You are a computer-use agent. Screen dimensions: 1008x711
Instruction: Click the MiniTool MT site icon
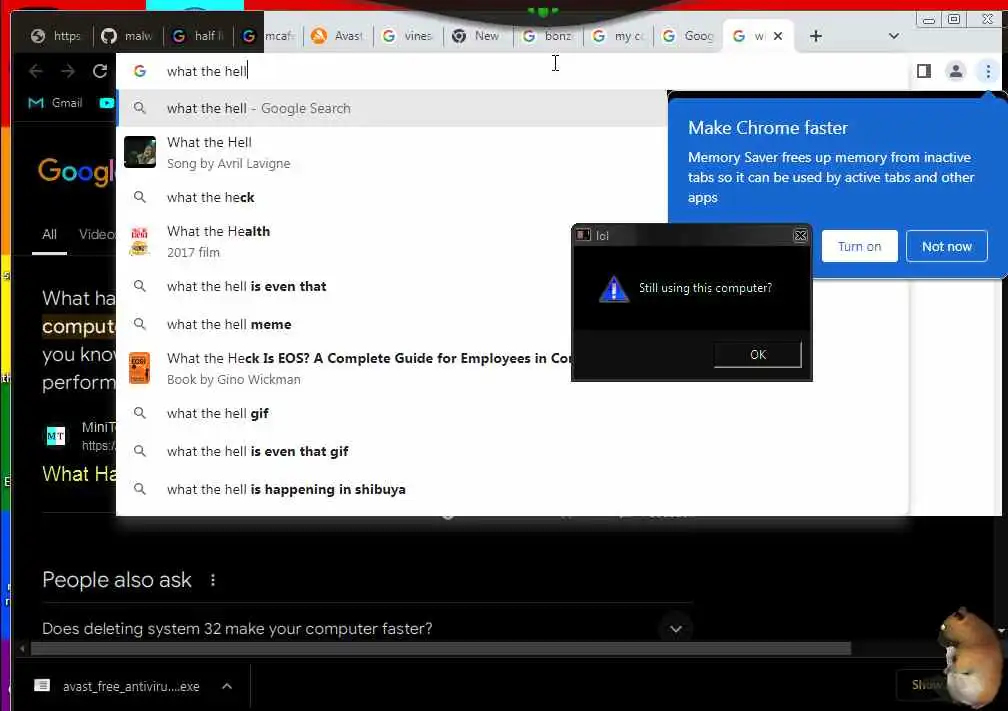point(56,436)
